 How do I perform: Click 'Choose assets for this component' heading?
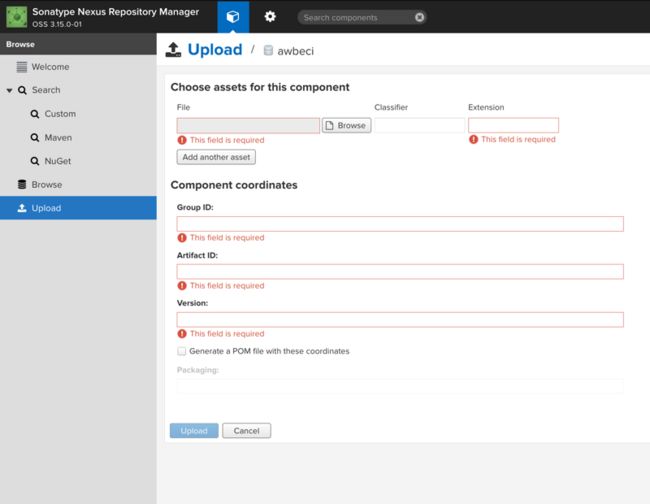pos(260,87)
